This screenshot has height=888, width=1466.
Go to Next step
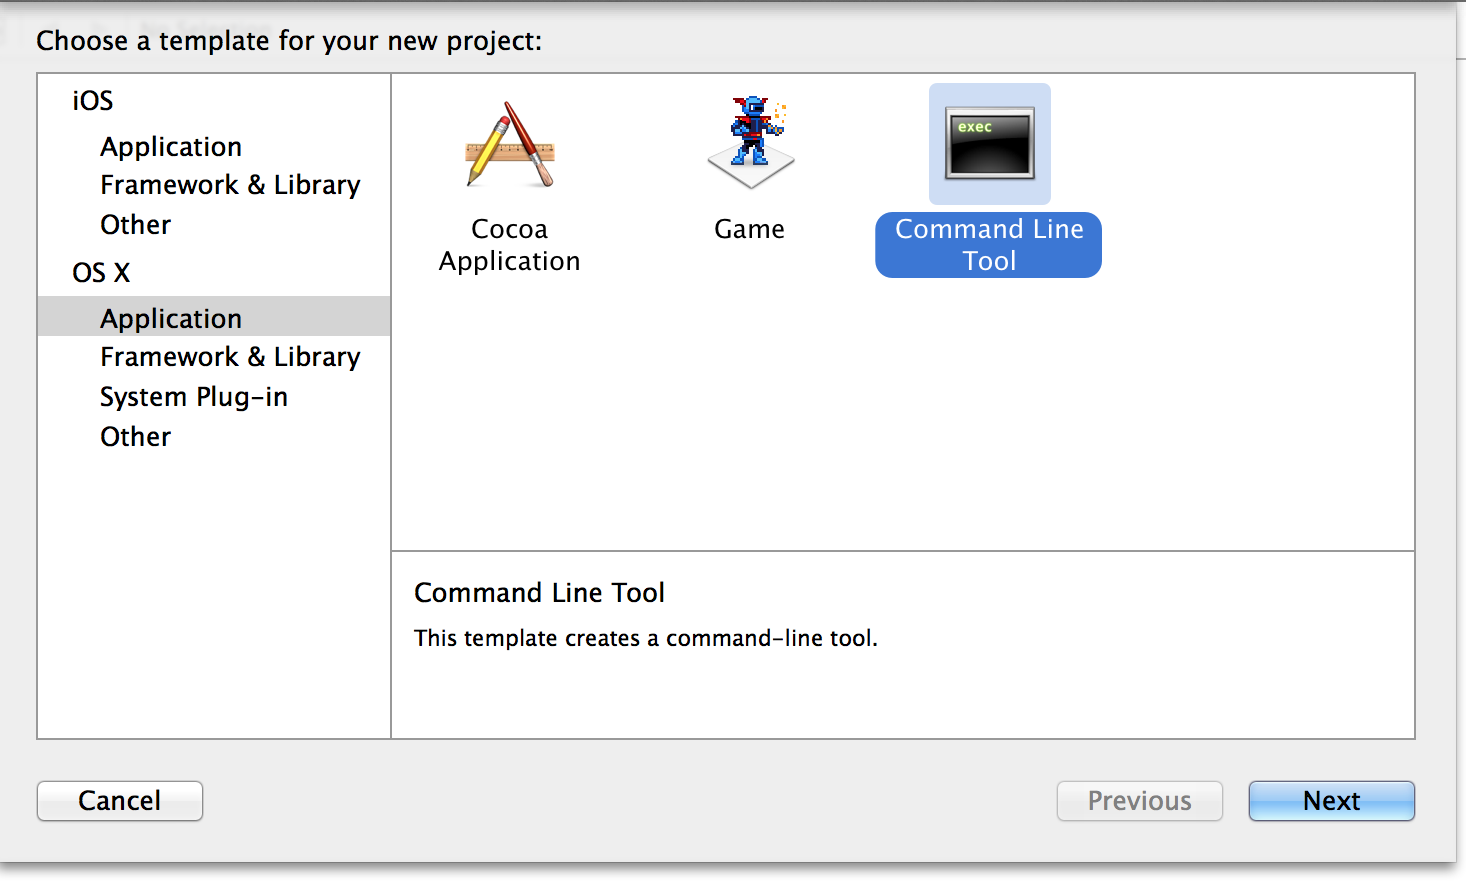[1331, 801]
